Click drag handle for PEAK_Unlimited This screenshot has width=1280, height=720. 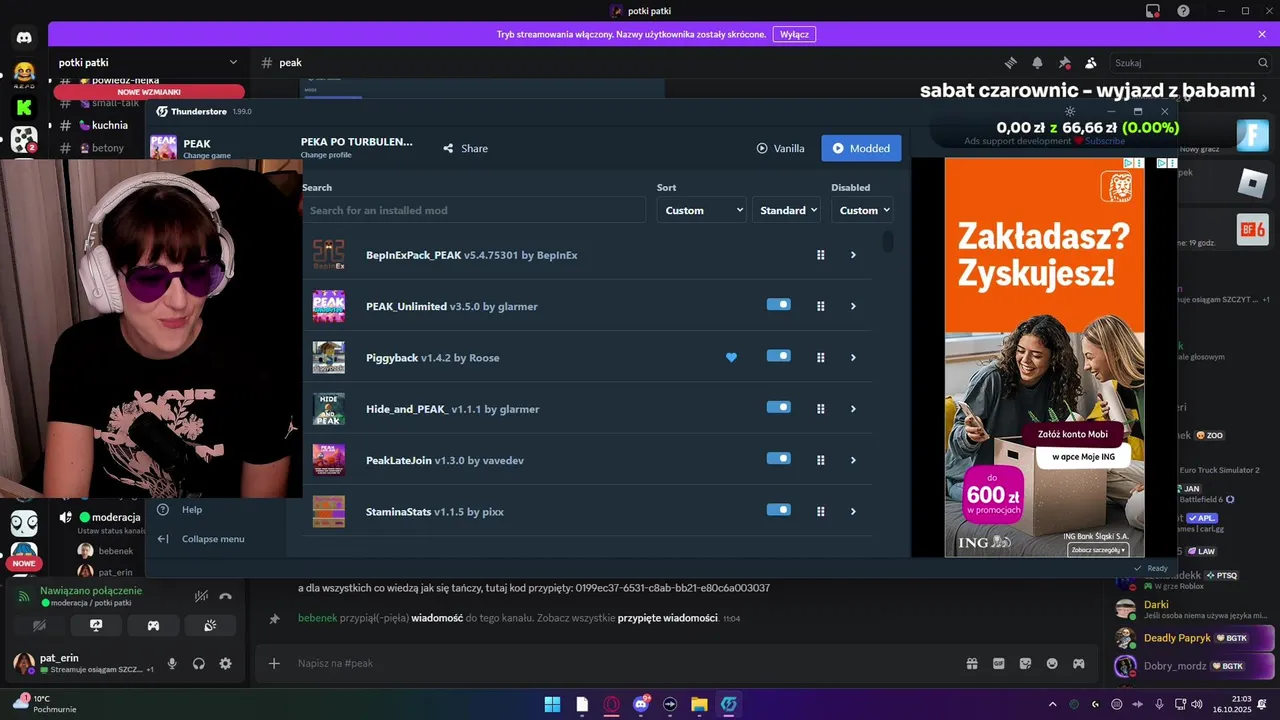821,306
